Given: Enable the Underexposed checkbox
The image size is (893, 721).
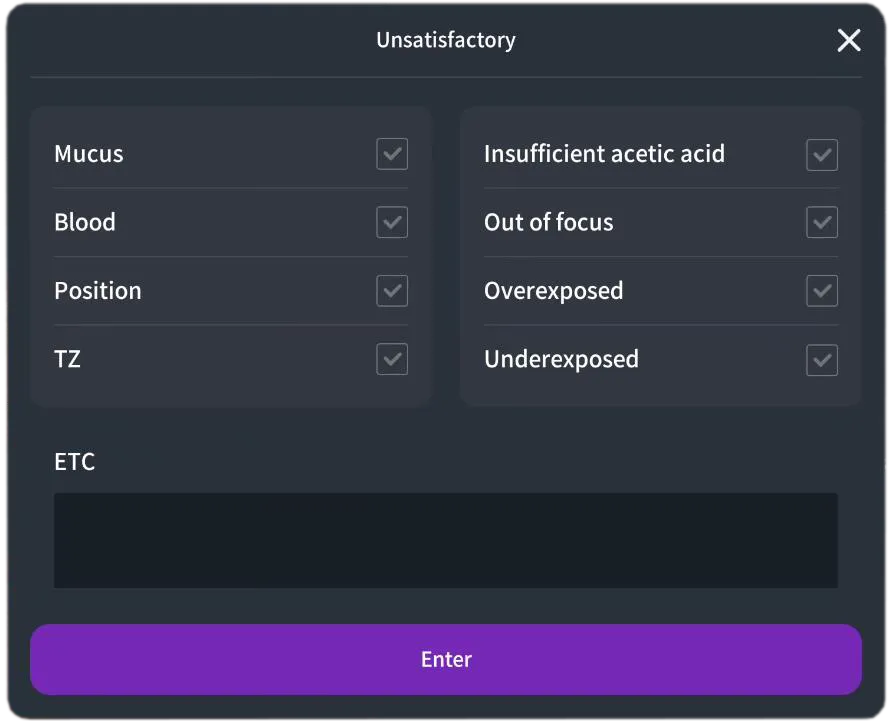Looking at the screenshot, I should (821, 359).
